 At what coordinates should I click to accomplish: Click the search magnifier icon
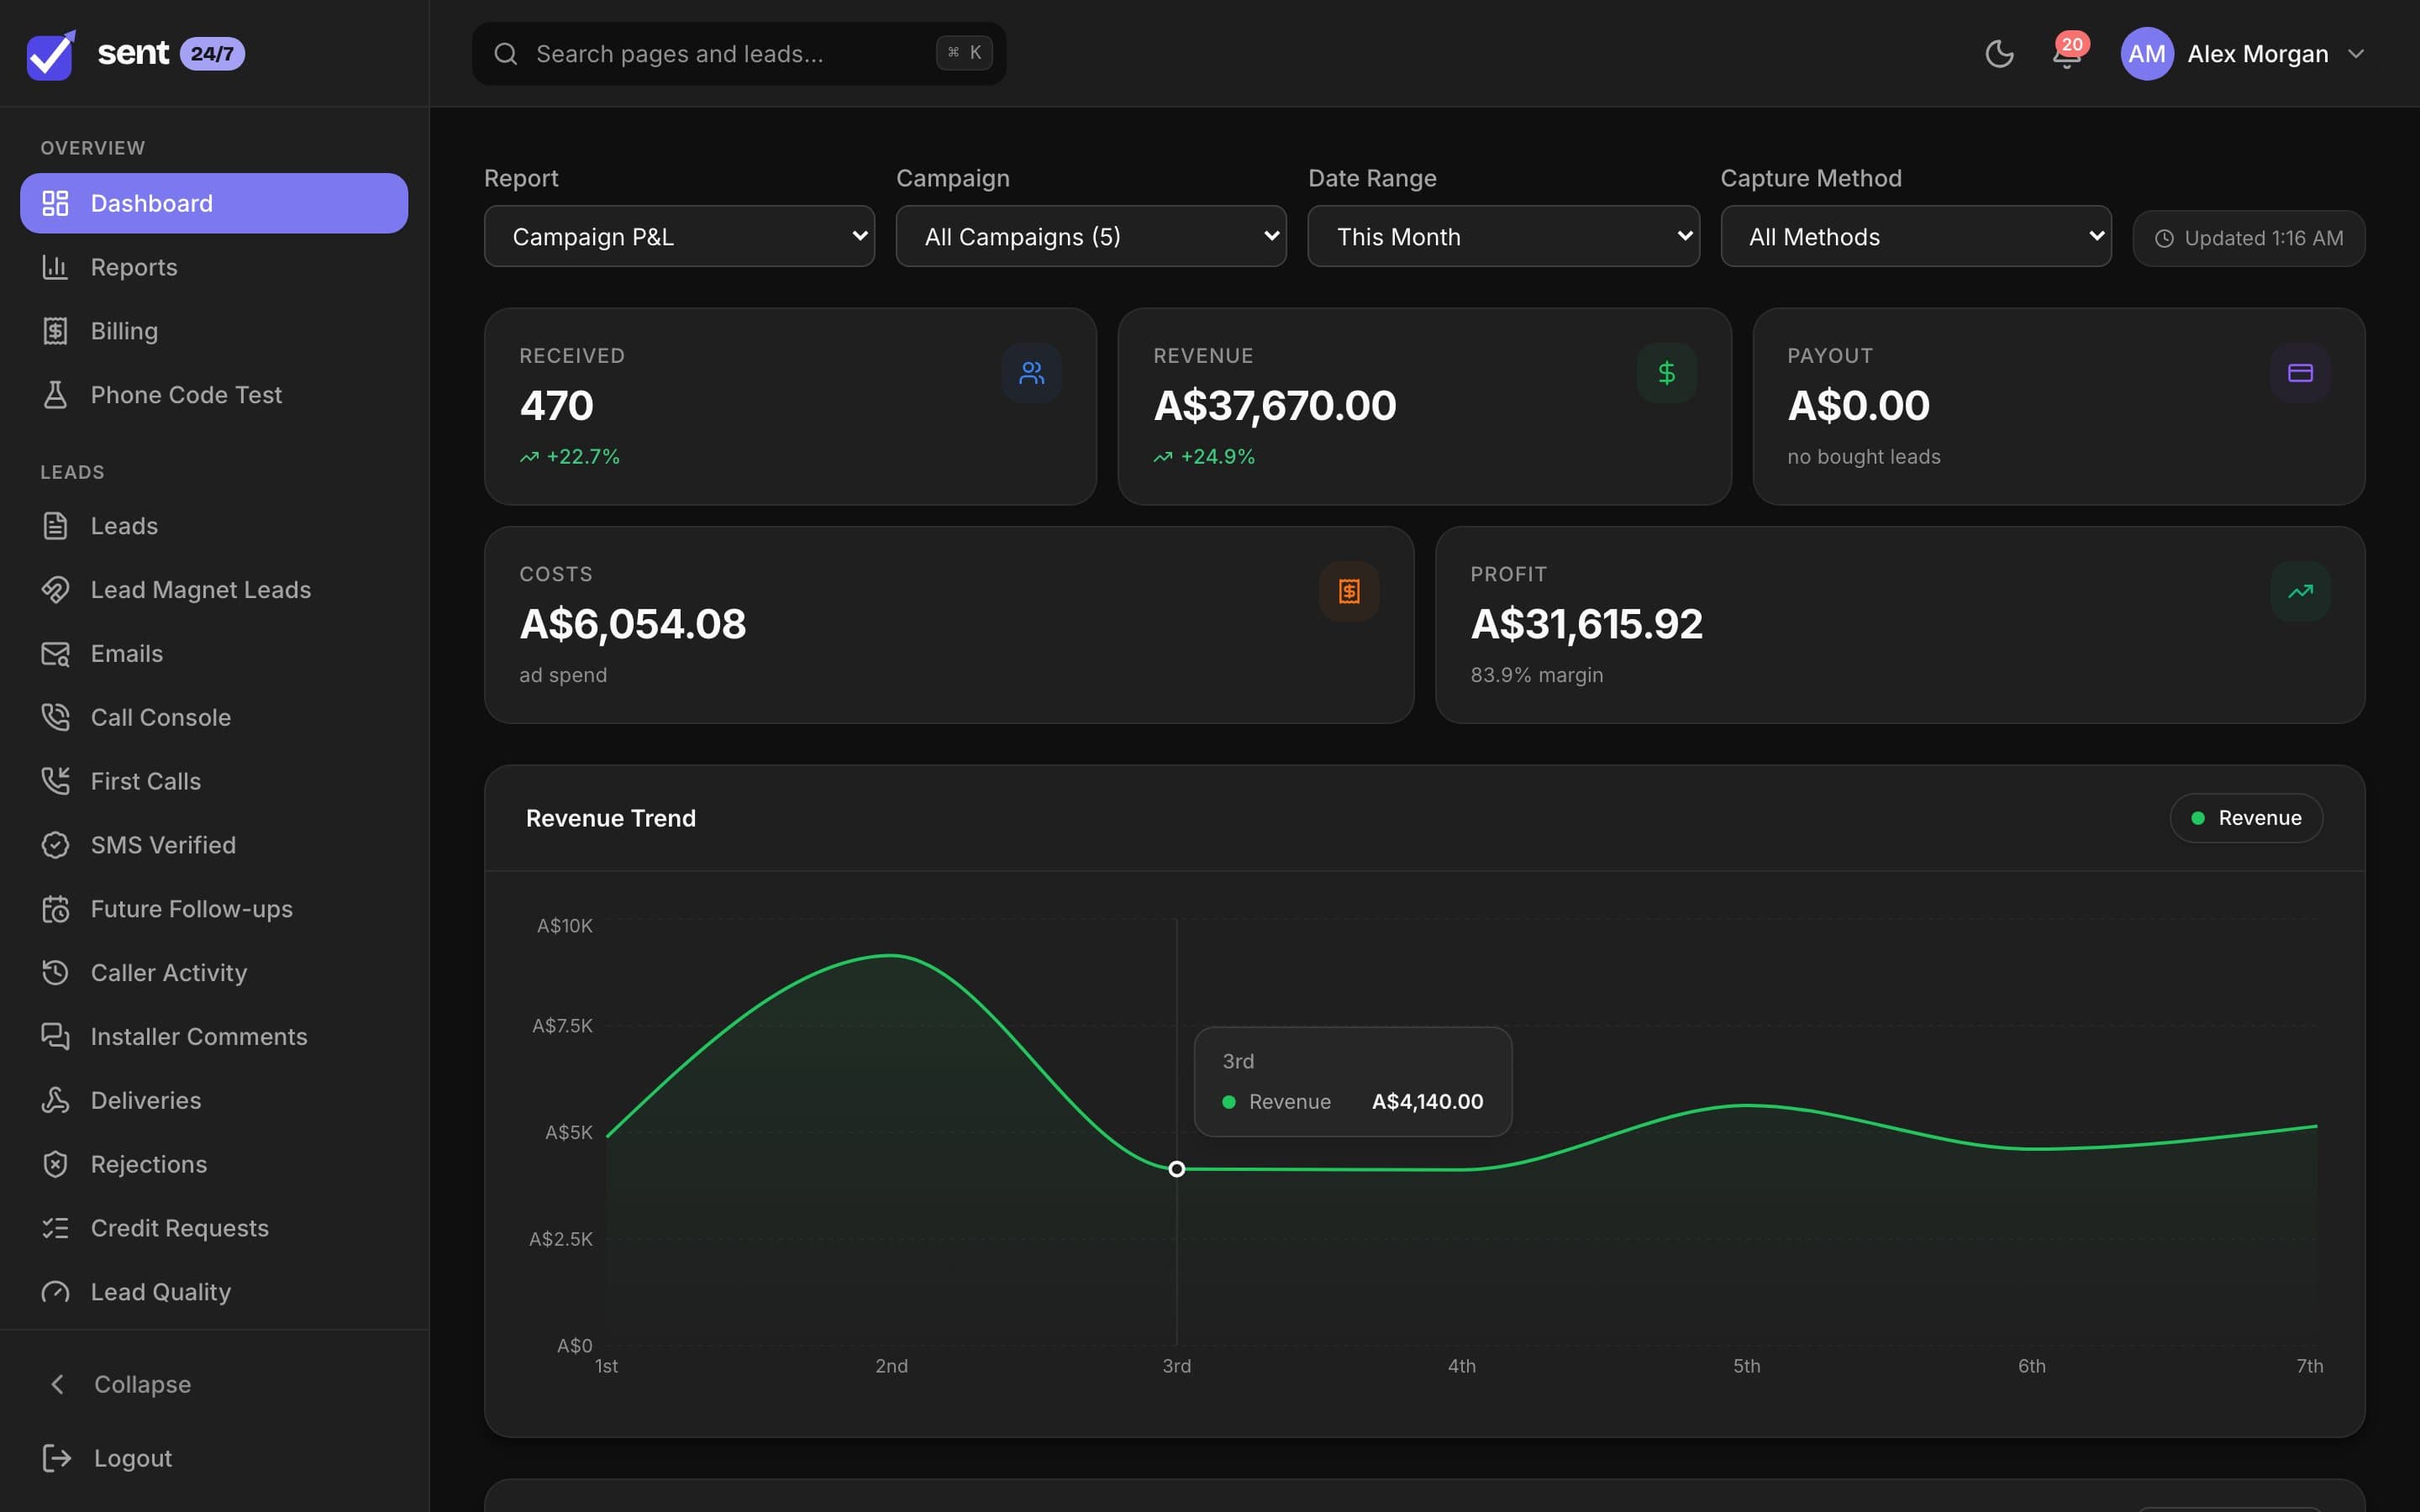coord(506,54)
